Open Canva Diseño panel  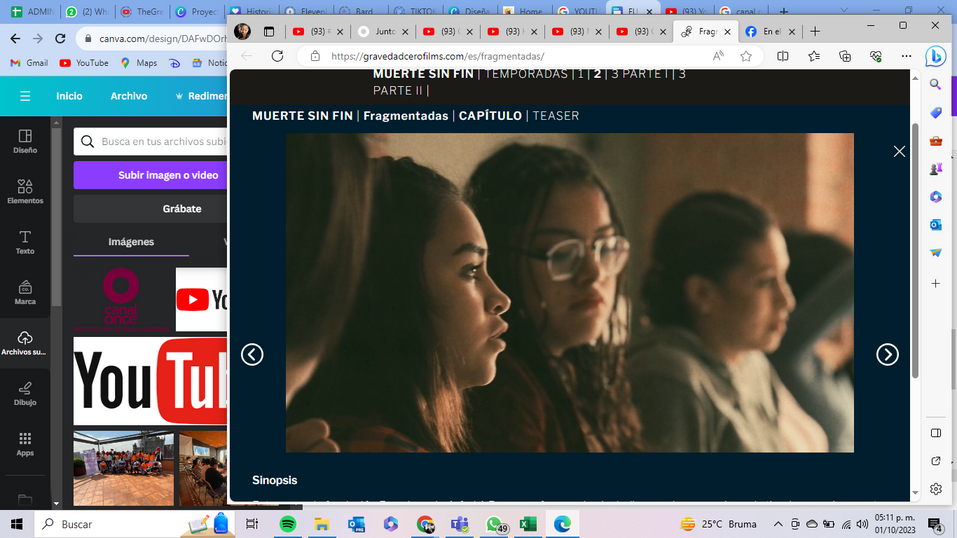pos(25,141)
